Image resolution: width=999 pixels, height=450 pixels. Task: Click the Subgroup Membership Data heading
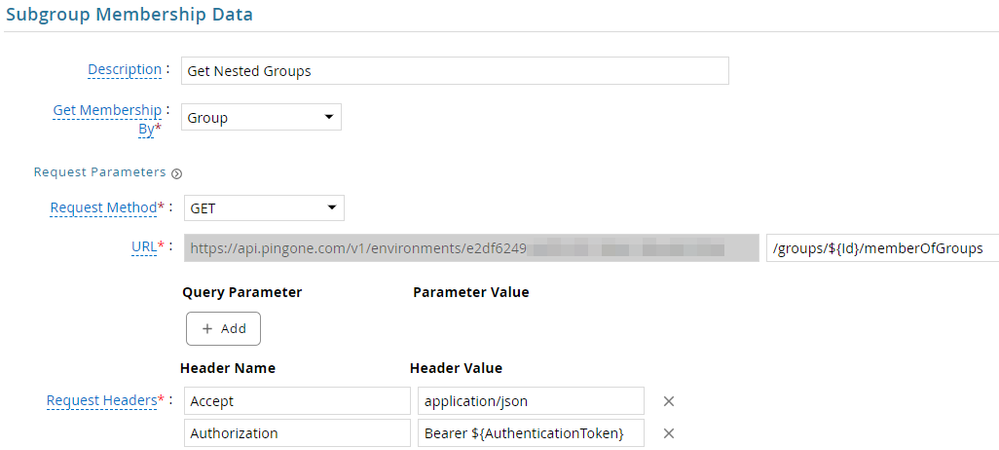129,14
